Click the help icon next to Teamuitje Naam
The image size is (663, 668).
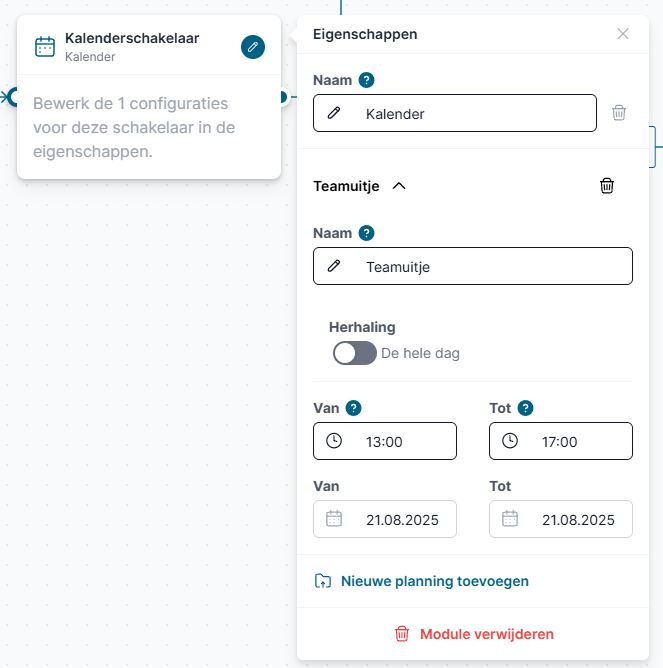pyautogui.click(x=366, y=233)
